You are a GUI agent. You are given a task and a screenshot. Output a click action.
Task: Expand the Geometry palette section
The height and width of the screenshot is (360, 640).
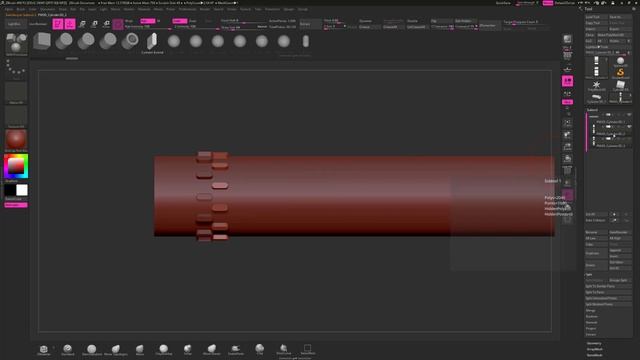(594, 343)
